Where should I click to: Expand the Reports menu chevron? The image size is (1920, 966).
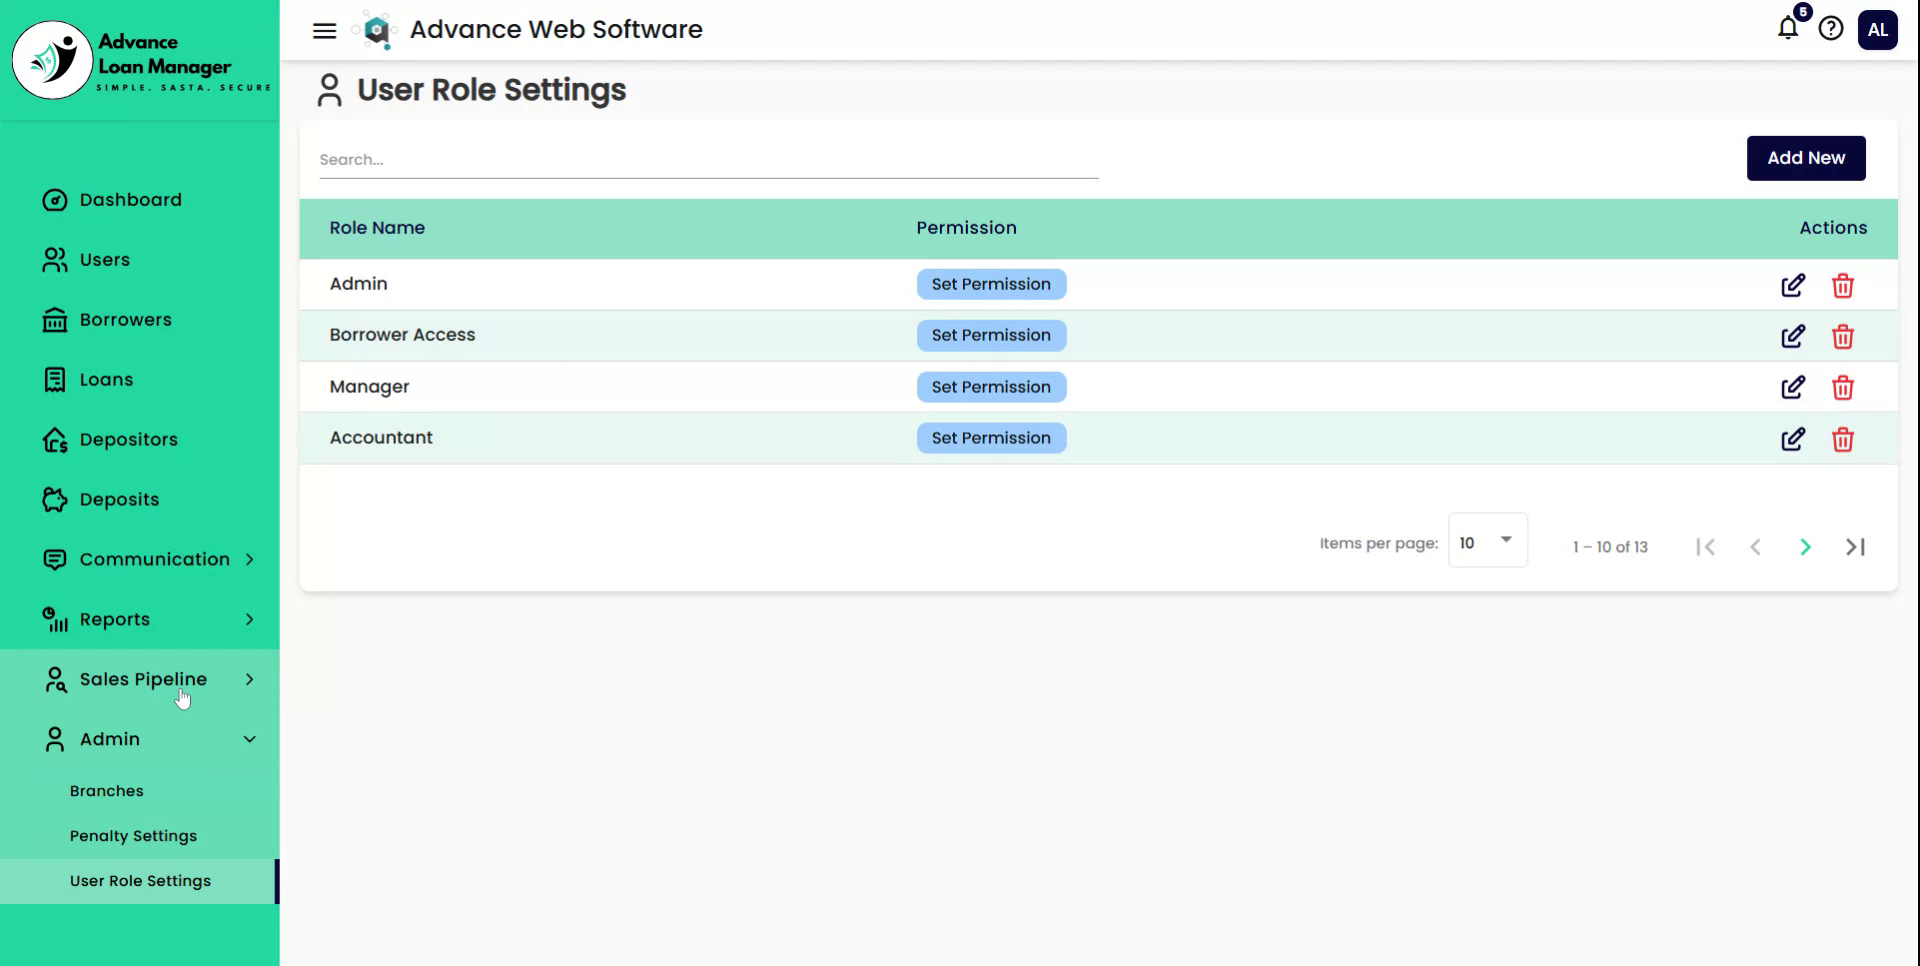pyautogui.click(x=249, y=619)
